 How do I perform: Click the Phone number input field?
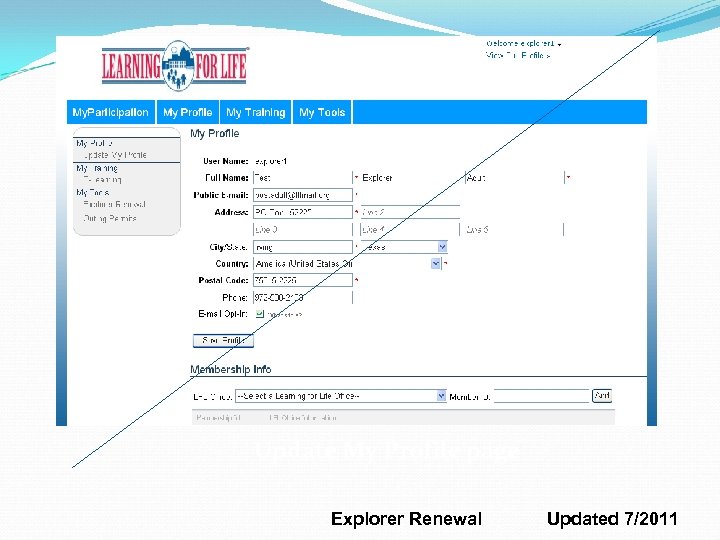[303, 298]
